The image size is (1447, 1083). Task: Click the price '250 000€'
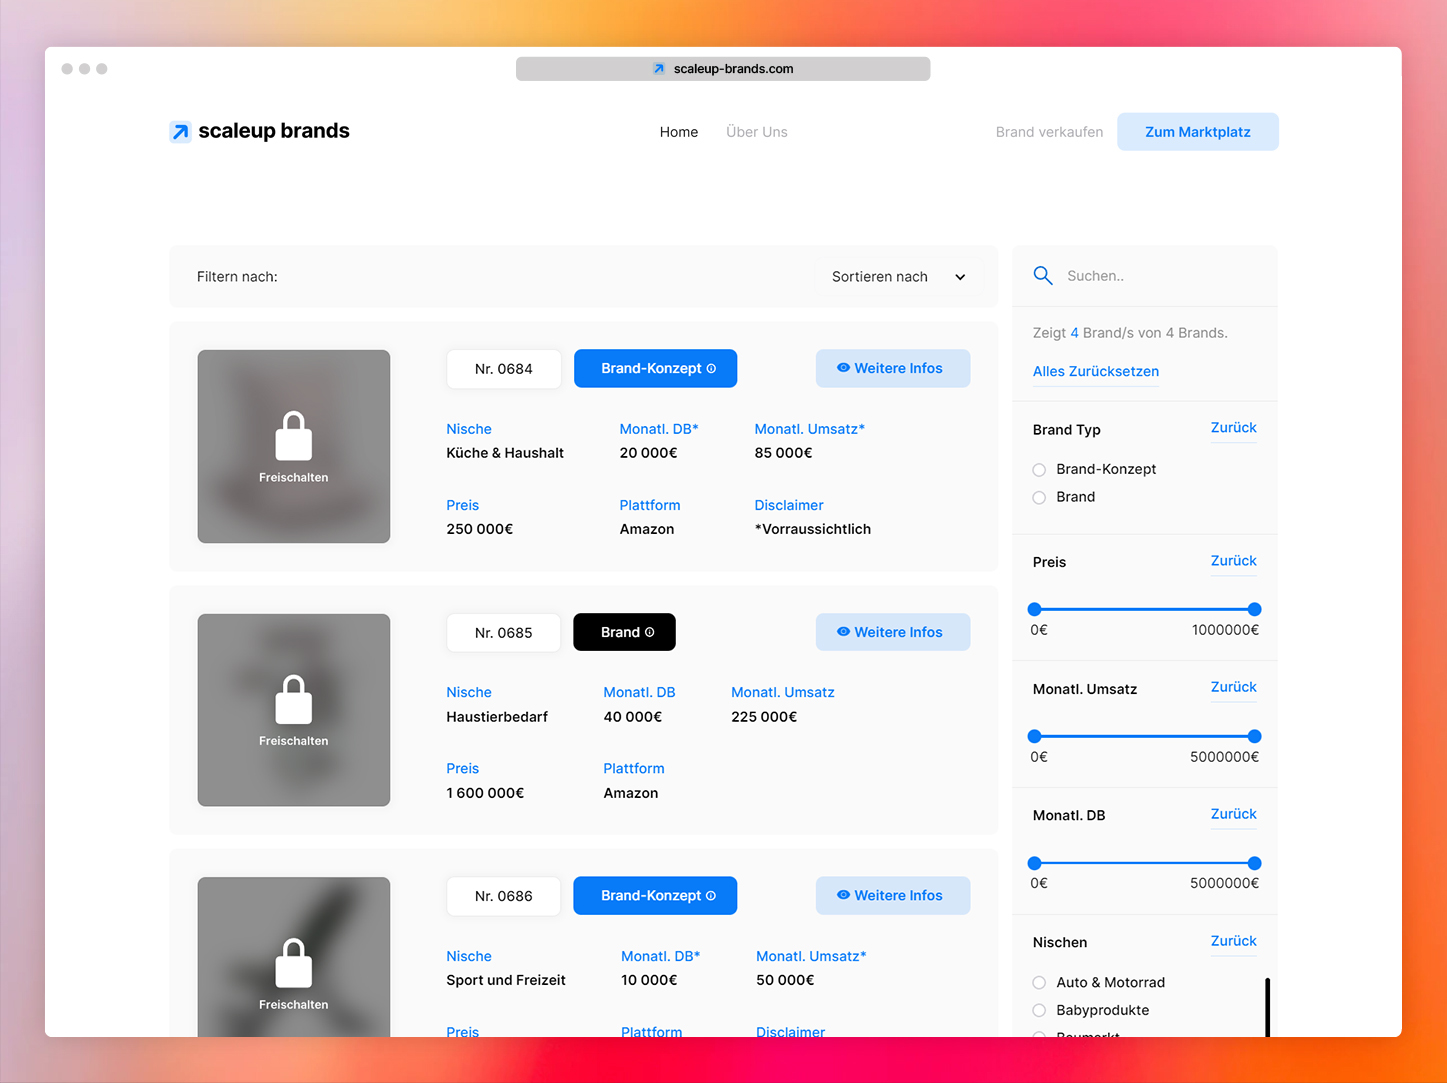[x=480, y=529]
